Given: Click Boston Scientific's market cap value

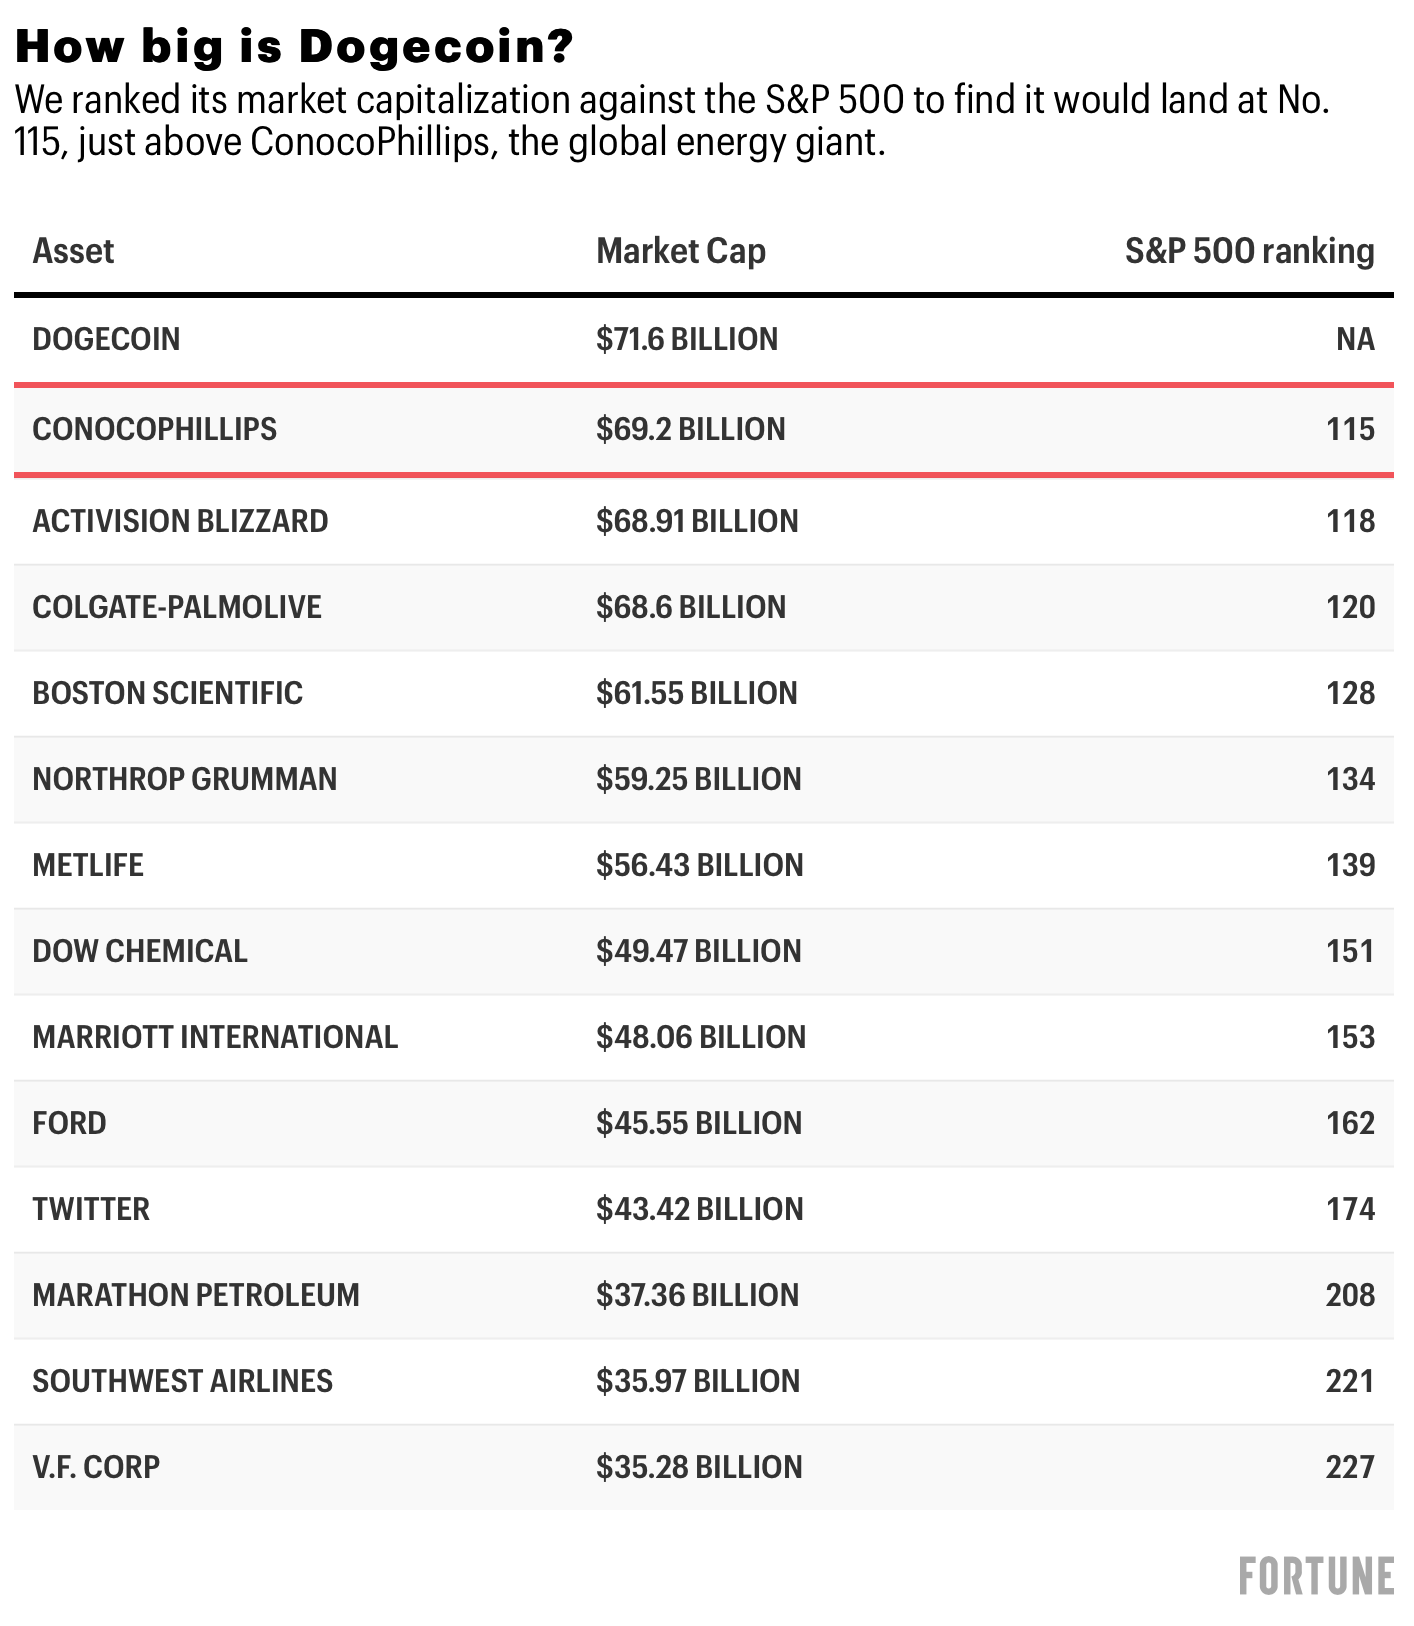Looking at the screenshot, I should (x=696, y=693).
